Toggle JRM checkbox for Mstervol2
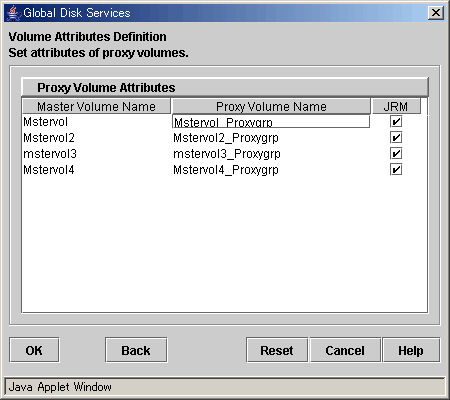 tap(396, 138)
